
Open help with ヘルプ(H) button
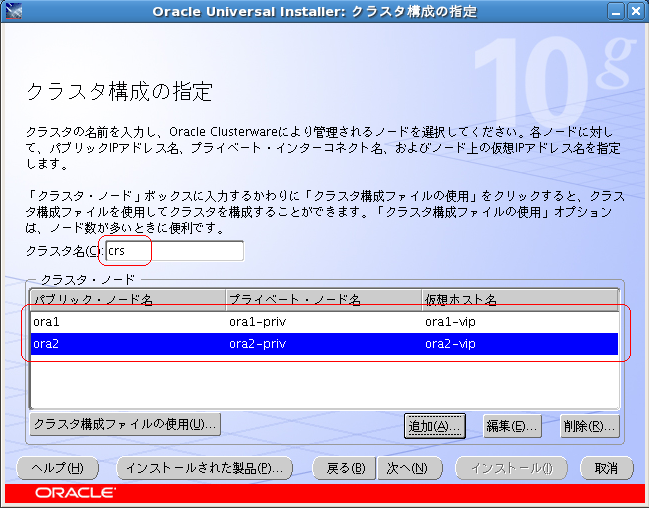(57, 468)
